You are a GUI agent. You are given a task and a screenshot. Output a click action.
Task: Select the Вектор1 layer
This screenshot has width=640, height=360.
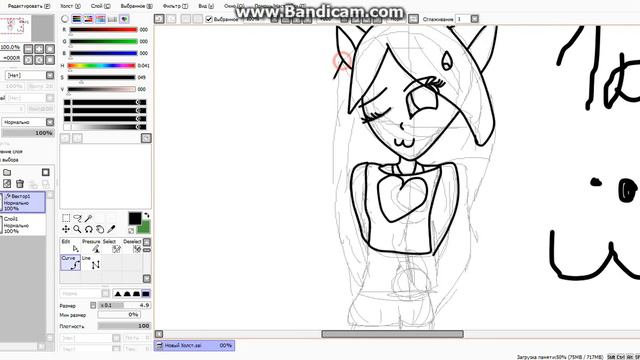pyautogui.click(x=23, y=202)
